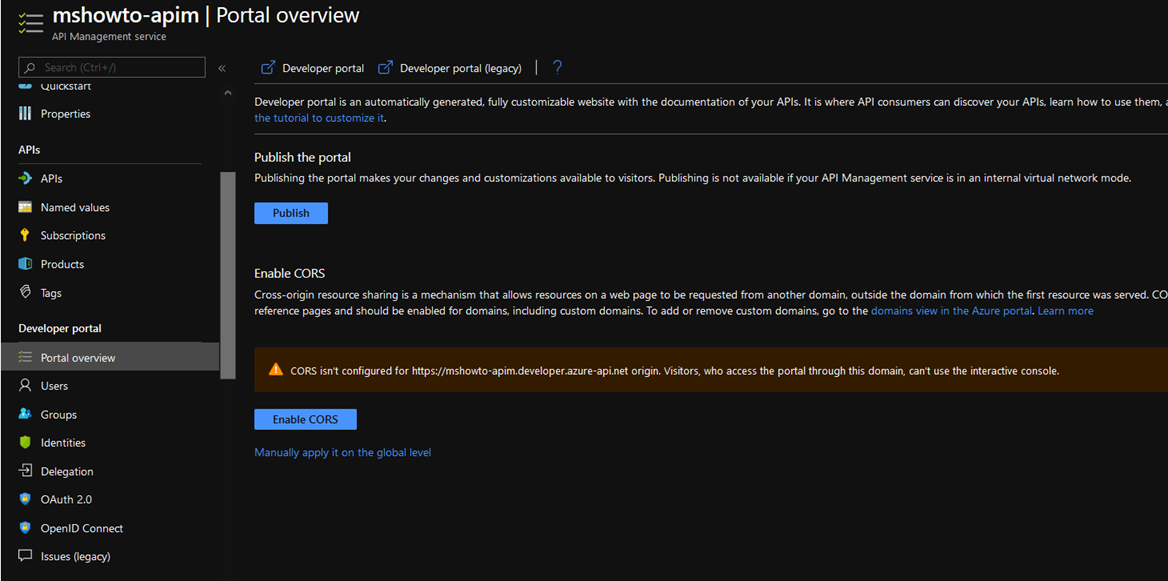Screen dimensions: 1168x581
Task: Click the CORS isn't configured warning message
Action: point(675,370)
